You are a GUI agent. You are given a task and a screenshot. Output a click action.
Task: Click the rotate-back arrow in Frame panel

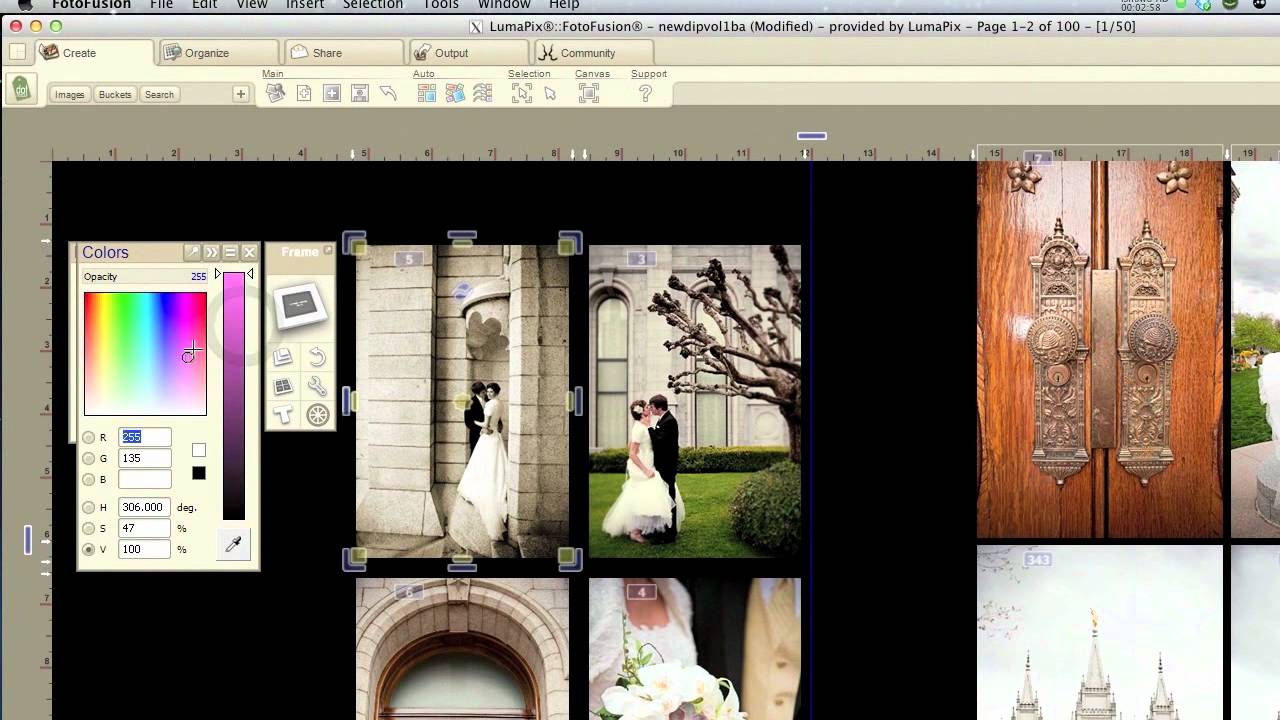point(317,357)
